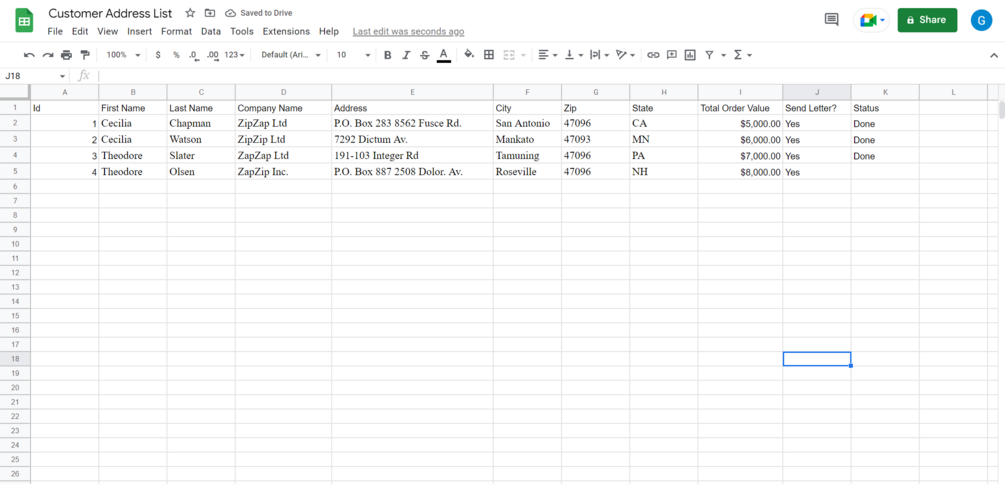Open text wrapping dropdown

point(599,55)
